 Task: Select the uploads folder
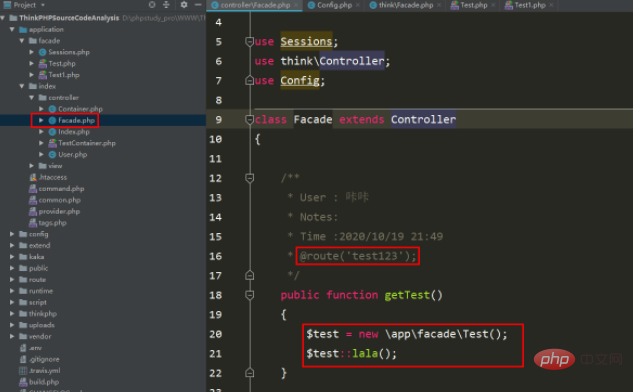(x=42, y=325)
